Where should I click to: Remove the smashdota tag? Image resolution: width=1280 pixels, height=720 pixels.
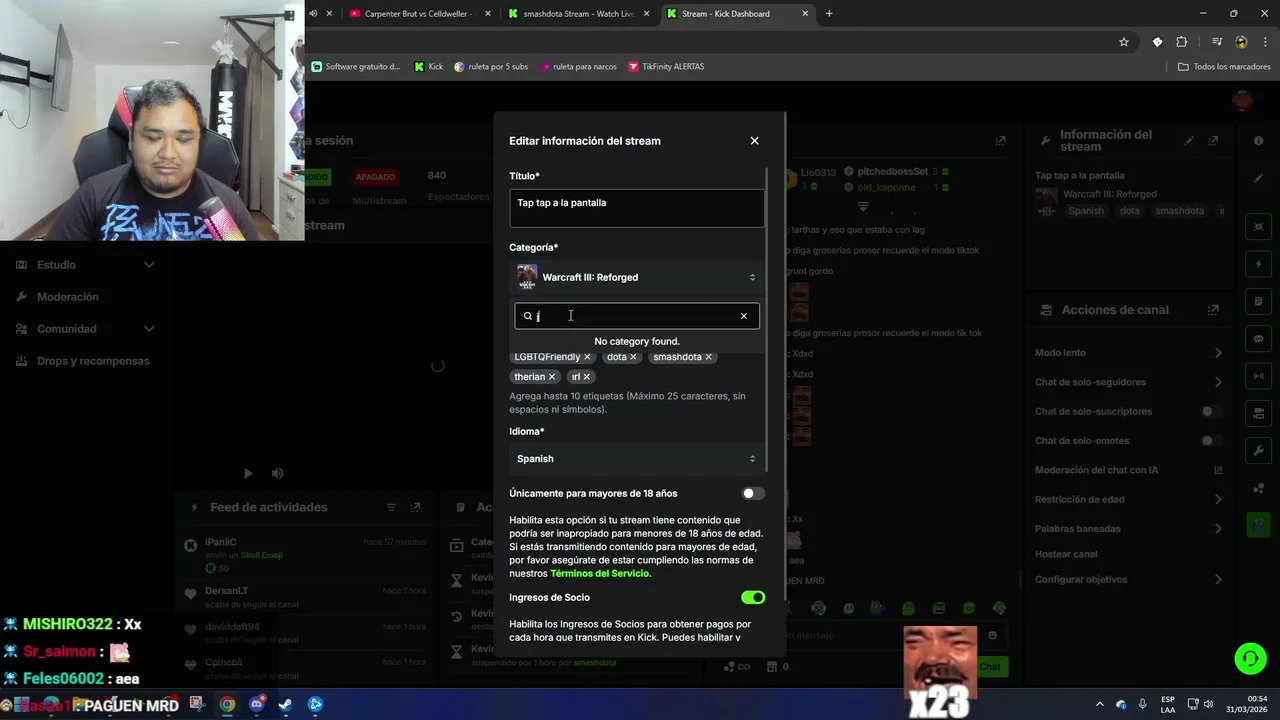pos(708,357)
